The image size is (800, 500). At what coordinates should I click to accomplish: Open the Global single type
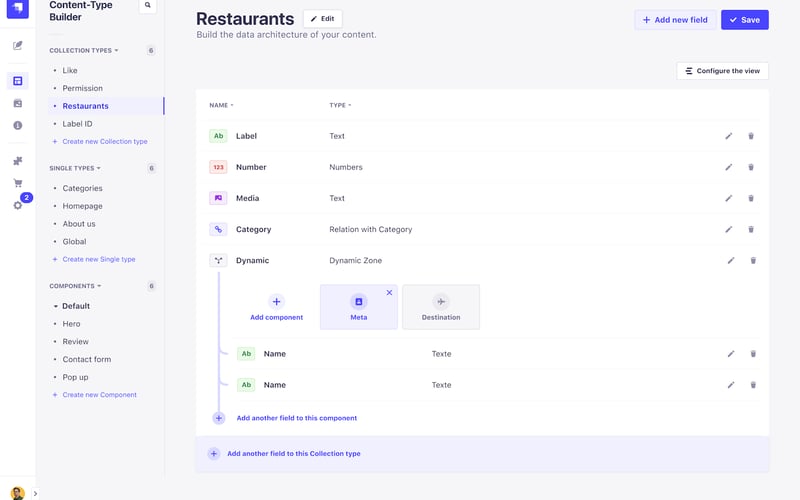click(74, 242)
